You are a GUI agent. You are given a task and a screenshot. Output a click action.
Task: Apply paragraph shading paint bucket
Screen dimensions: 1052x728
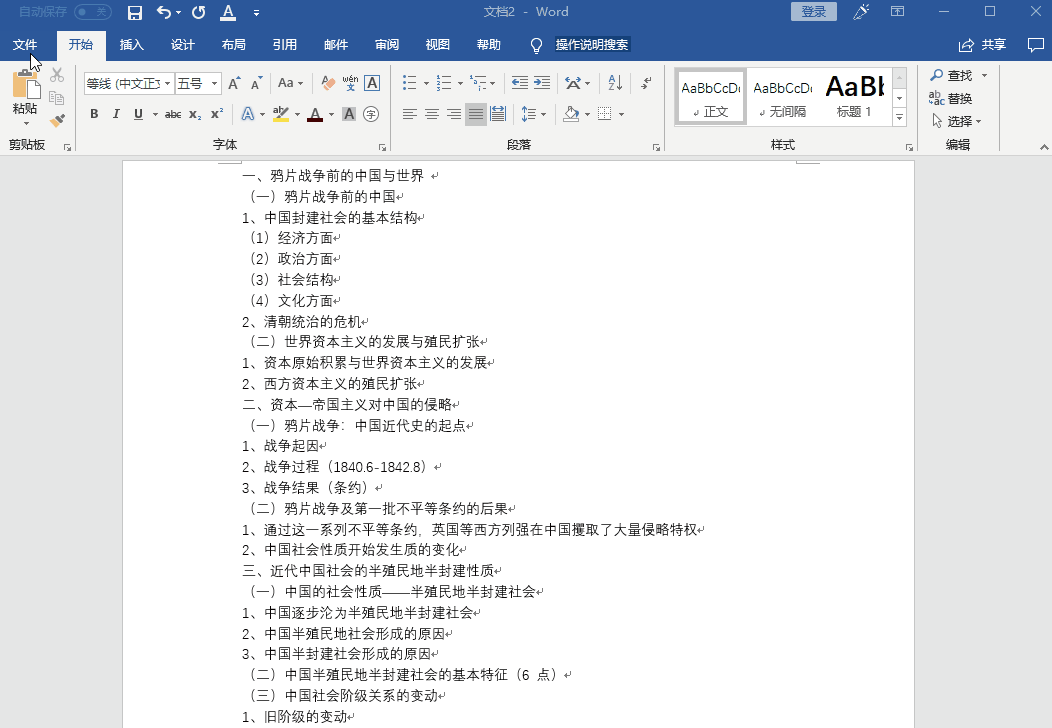pos(571,114)
